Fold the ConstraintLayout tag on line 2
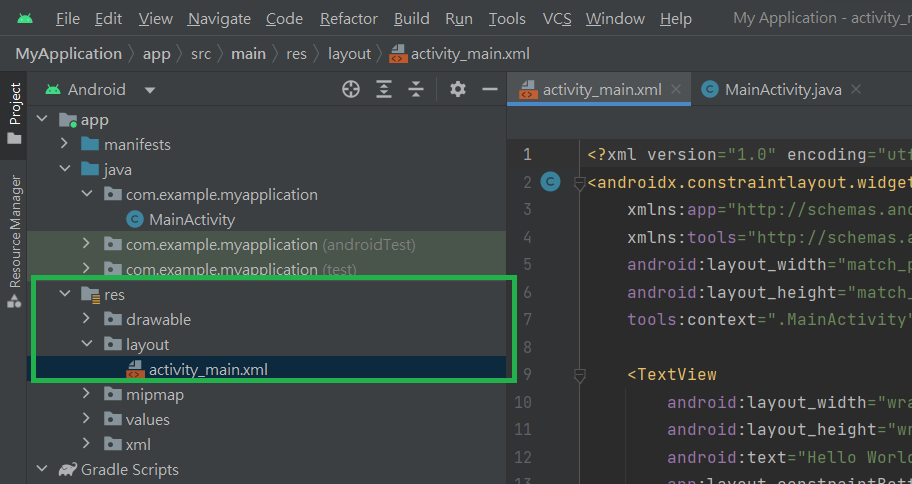912x484 pixels. 579,183
